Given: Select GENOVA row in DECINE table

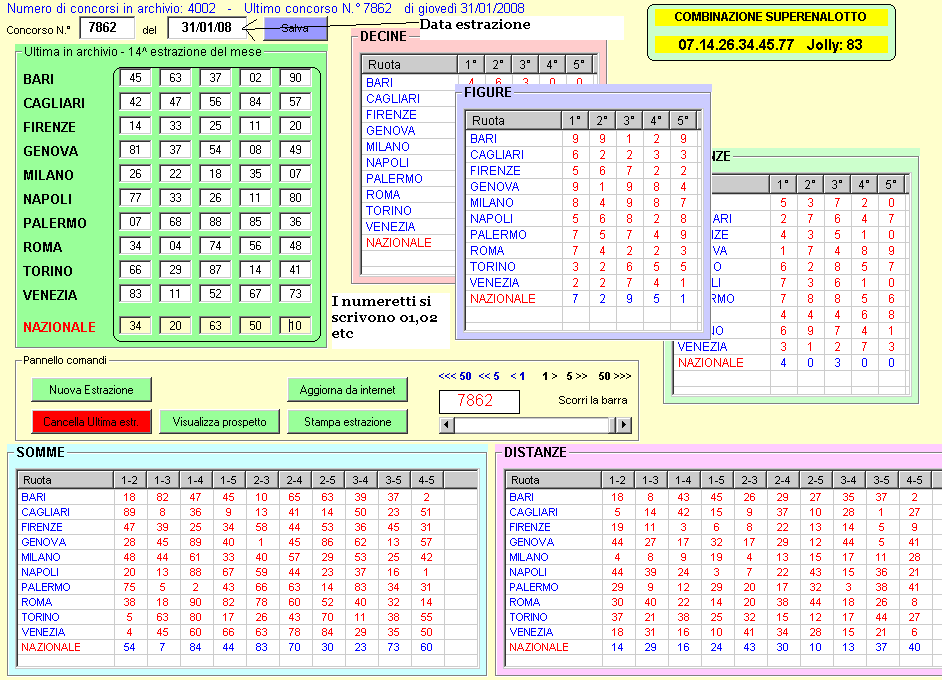Looking at the screenshot, I should pos(409,130).
